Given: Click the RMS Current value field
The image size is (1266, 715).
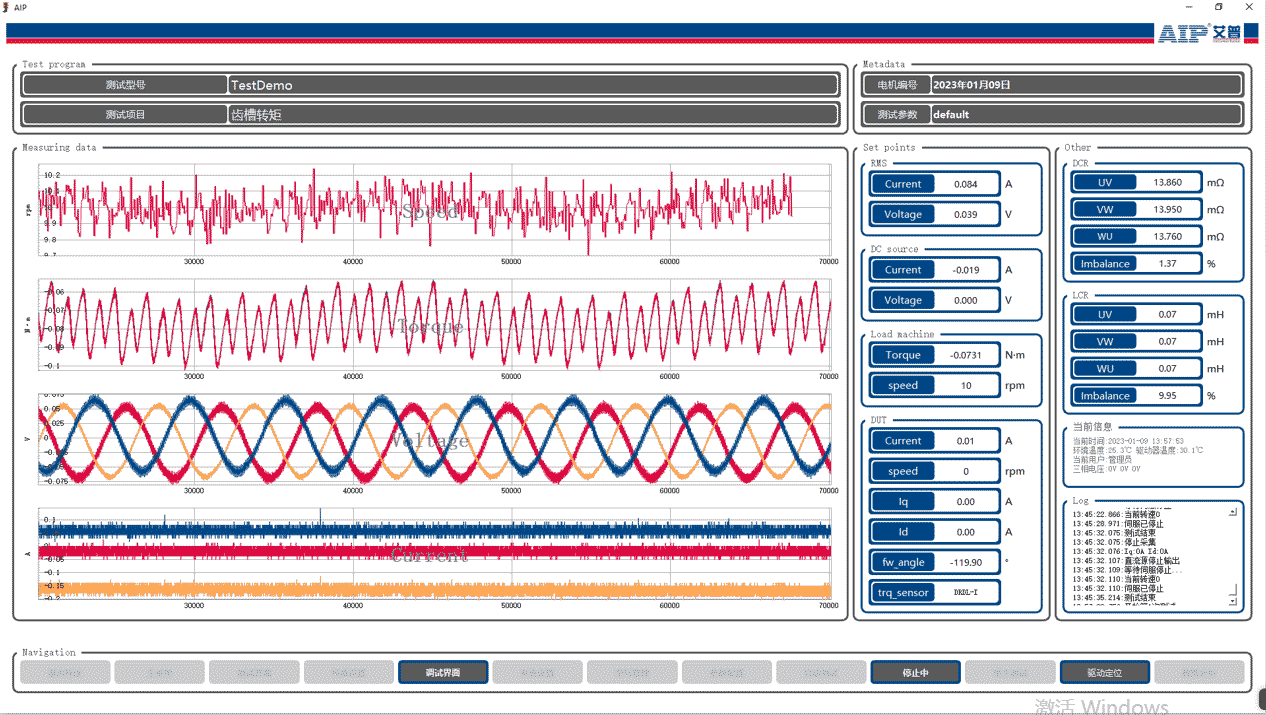Looking at the screenshot, I should click(x=965, y=184).
